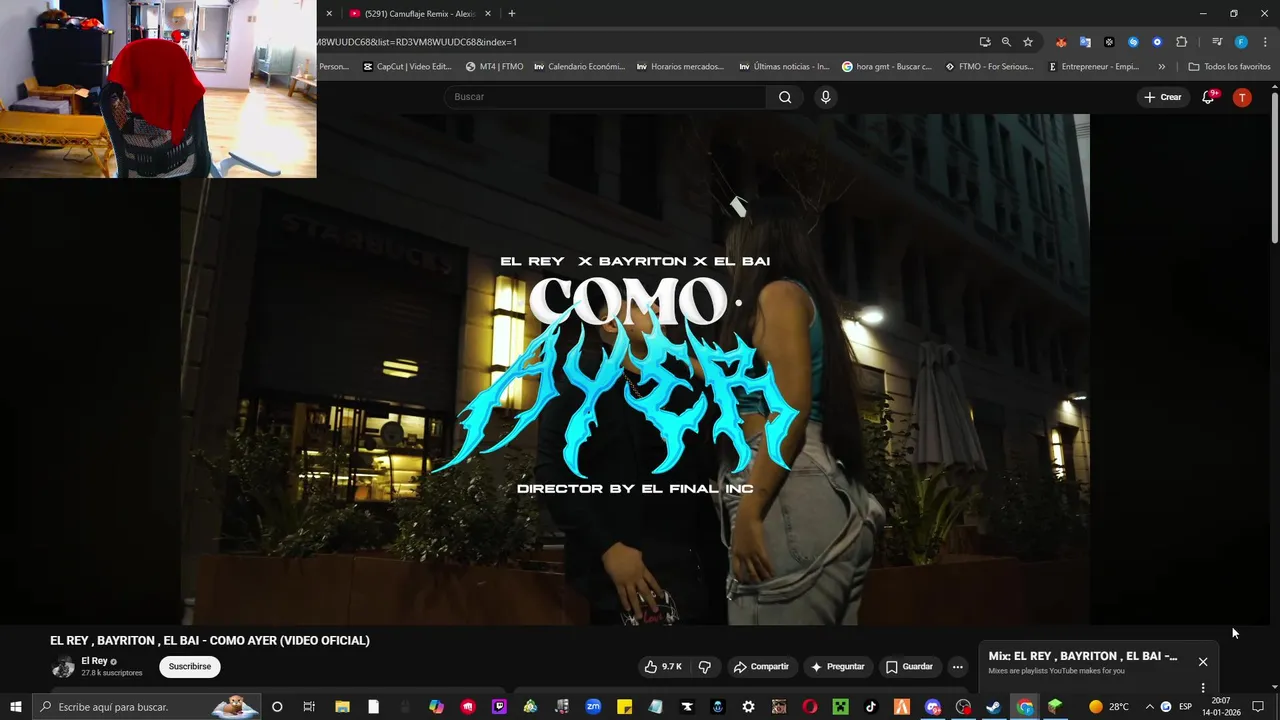Open the El Rey channel name link
Screen dimensions: 1280x720
point(94,661)
